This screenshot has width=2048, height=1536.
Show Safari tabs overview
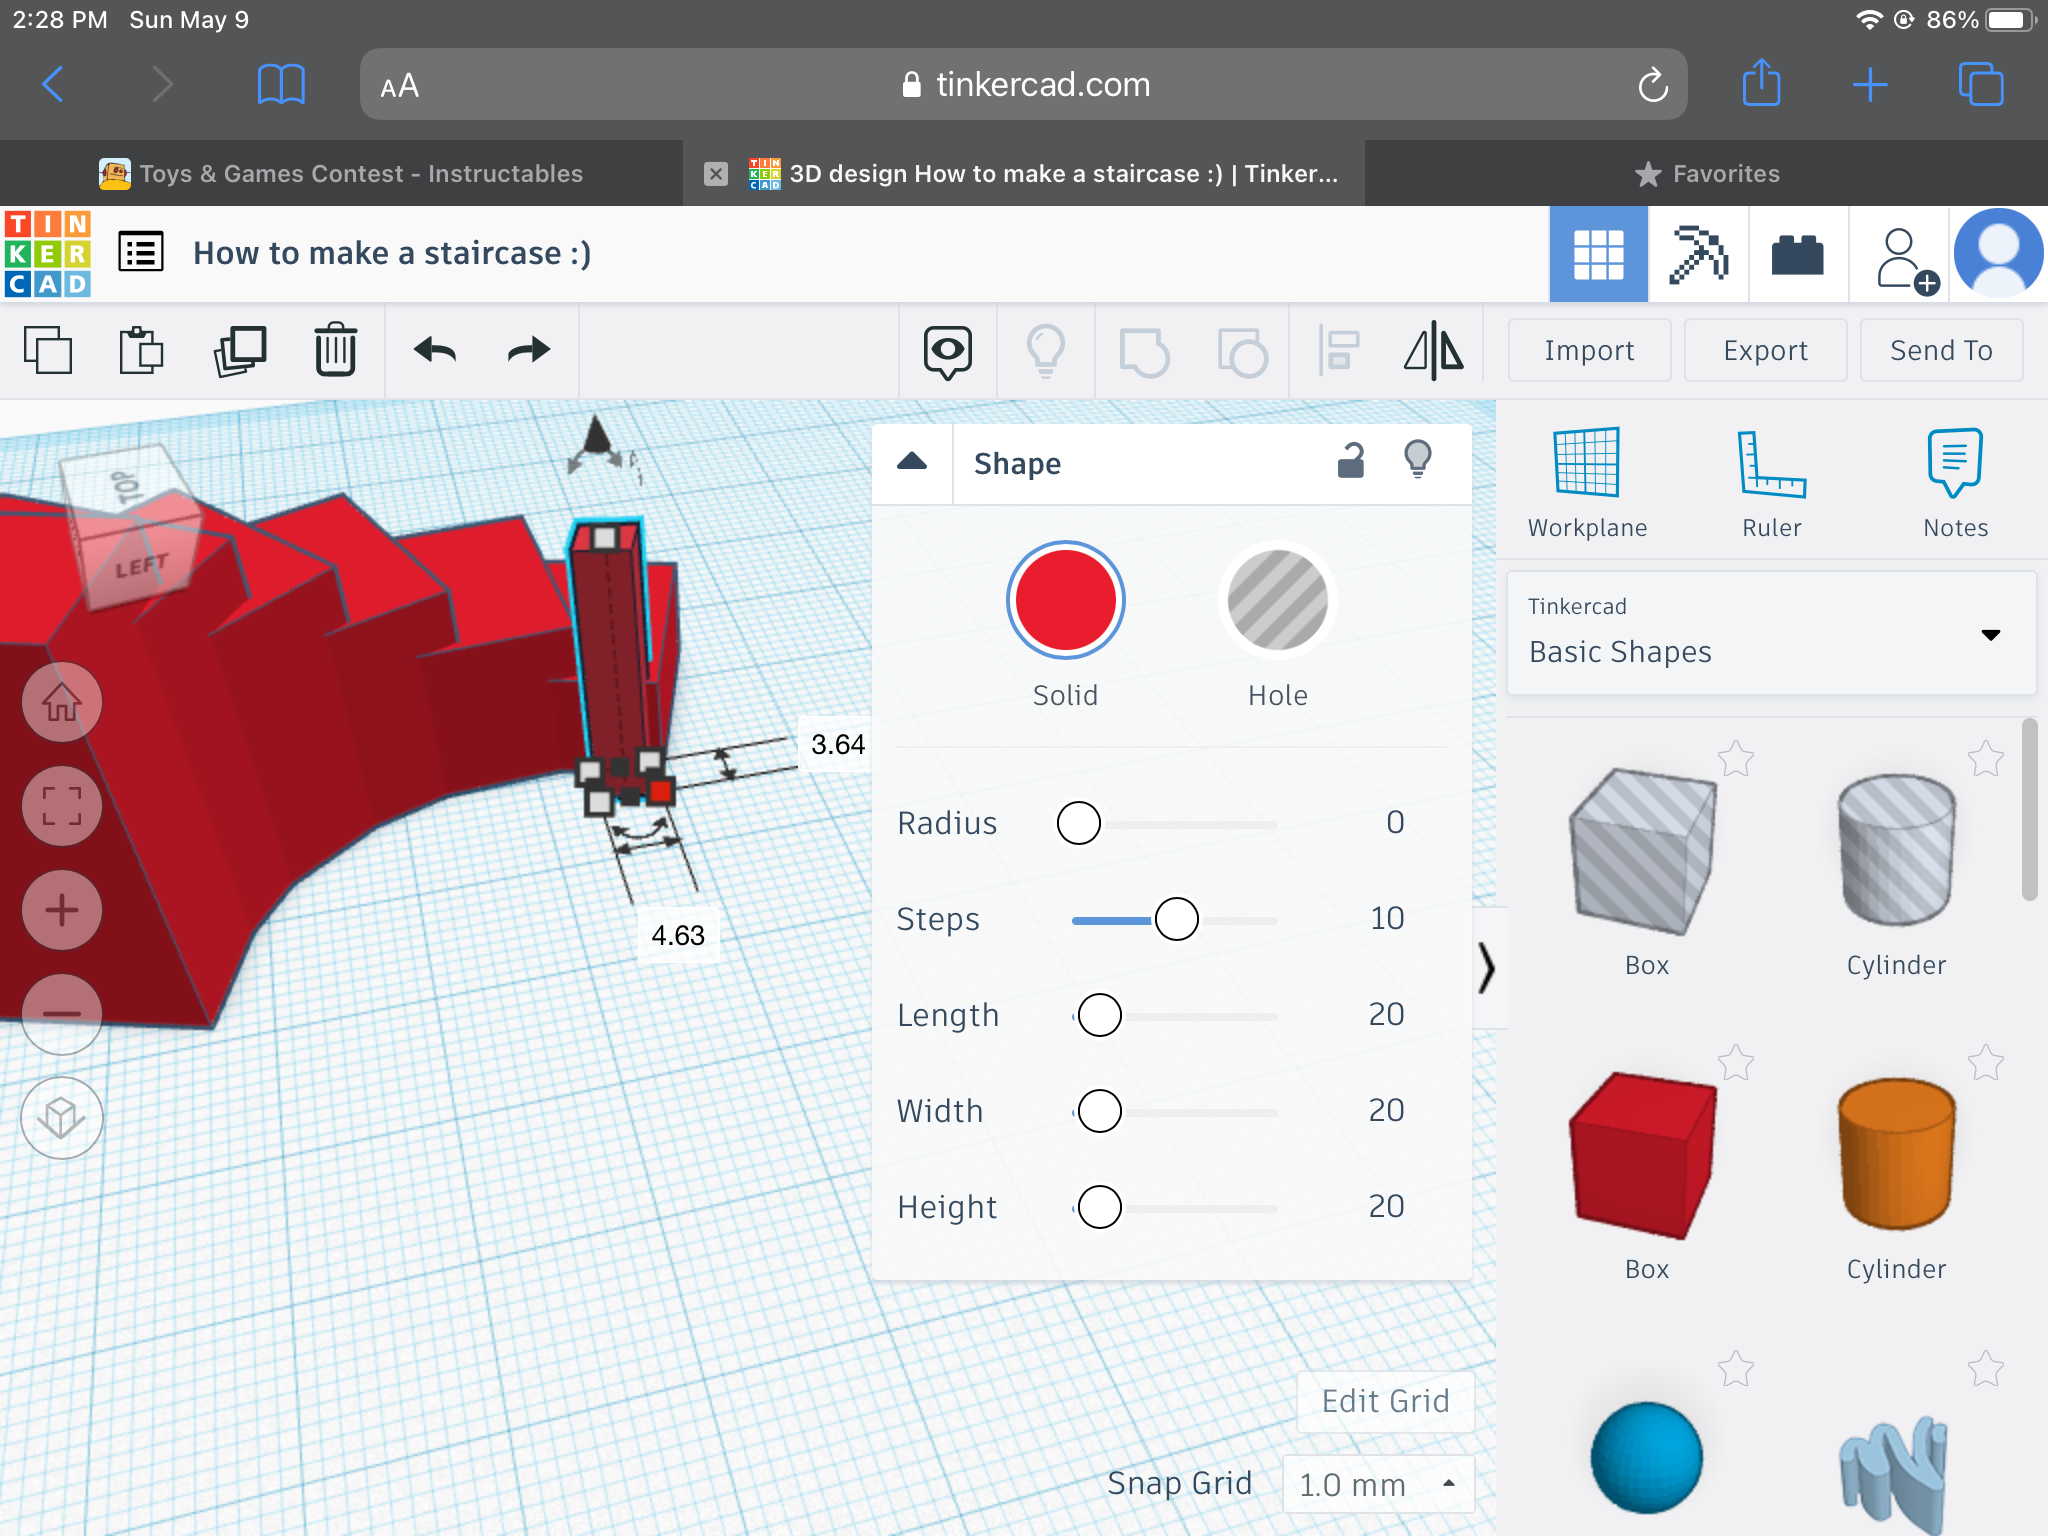(x=1980, y=84)
